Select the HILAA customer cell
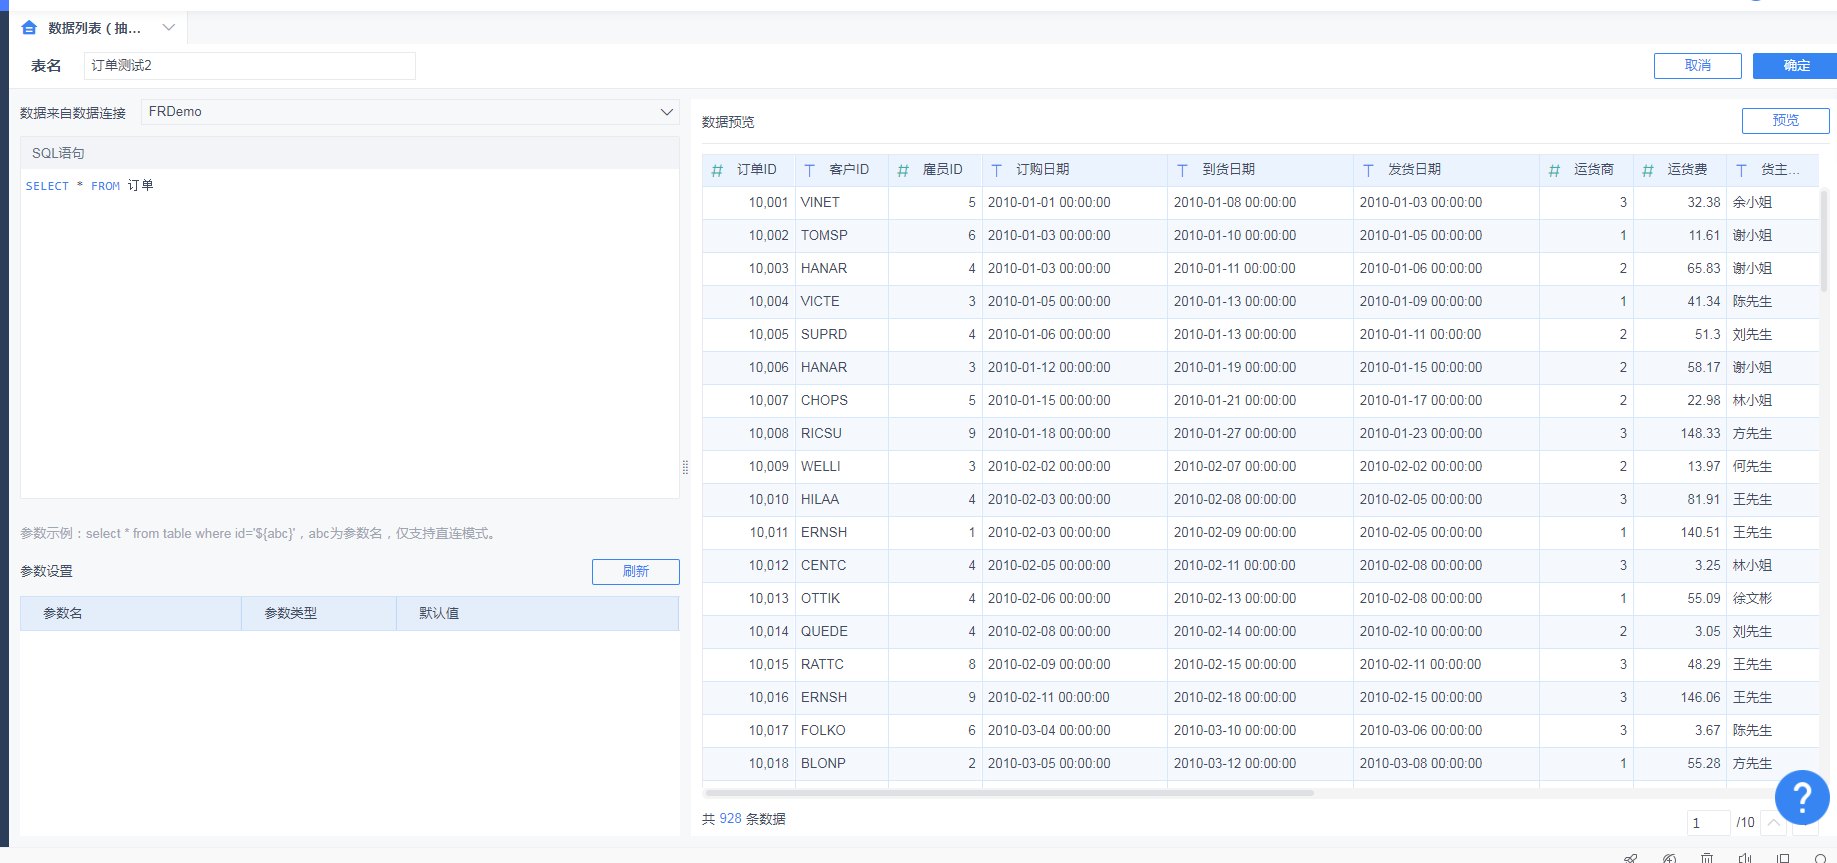The image size is (1837, 863). [x=841, y=500]
